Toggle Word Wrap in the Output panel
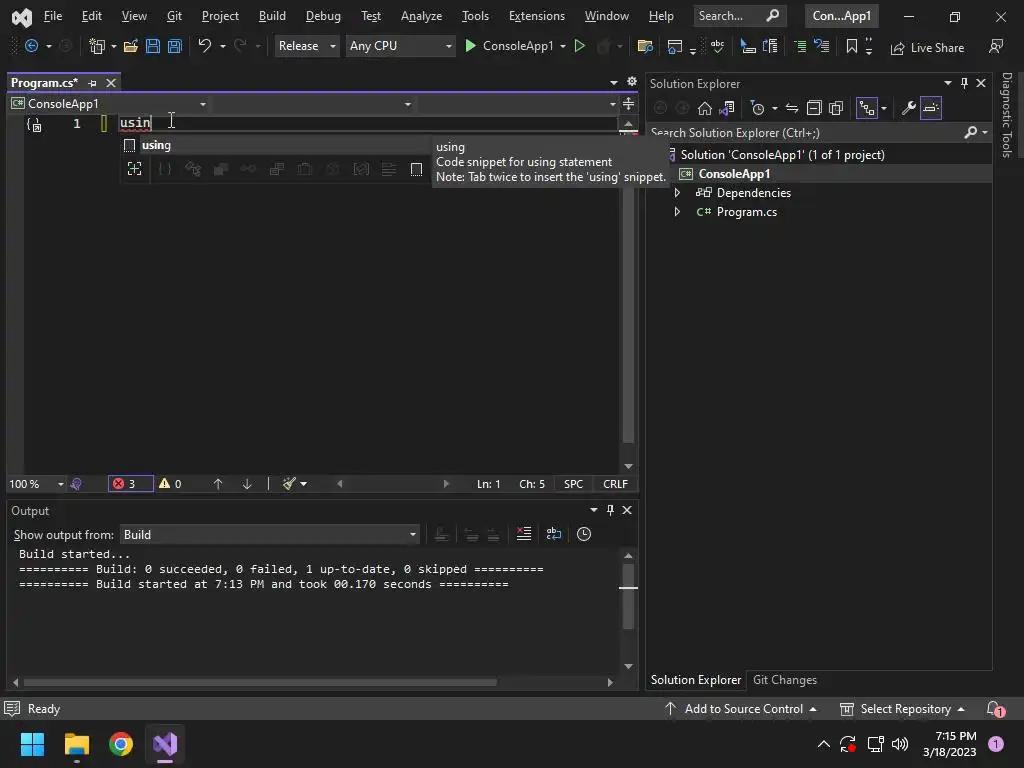The width and height of the screenshot is (1024, 768). pyautogui.click(x=554, y=534)
